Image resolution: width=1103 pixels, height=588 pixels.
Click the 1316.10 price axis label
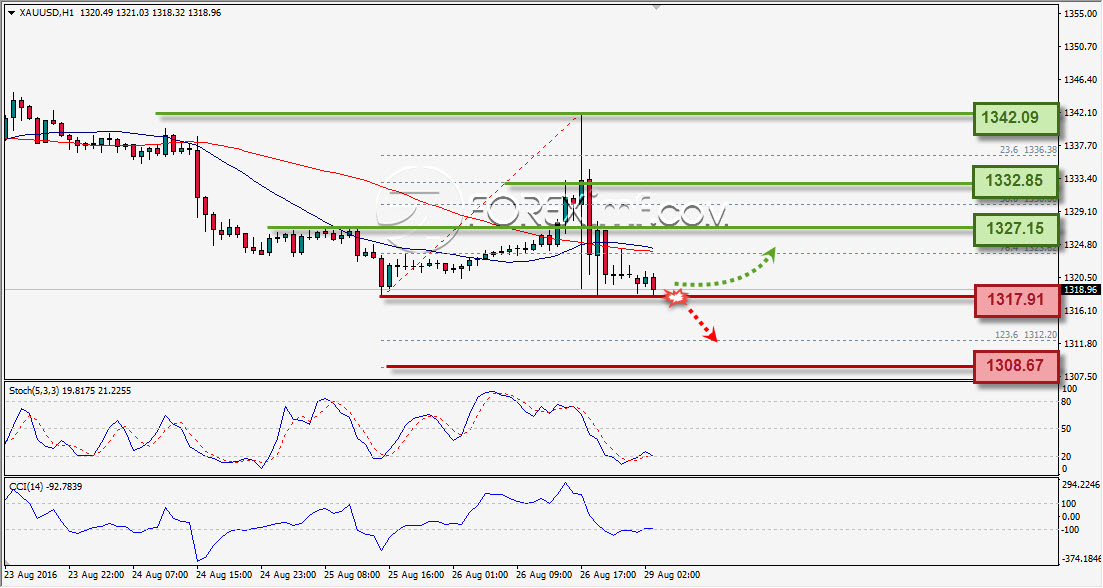[1080, 310]
